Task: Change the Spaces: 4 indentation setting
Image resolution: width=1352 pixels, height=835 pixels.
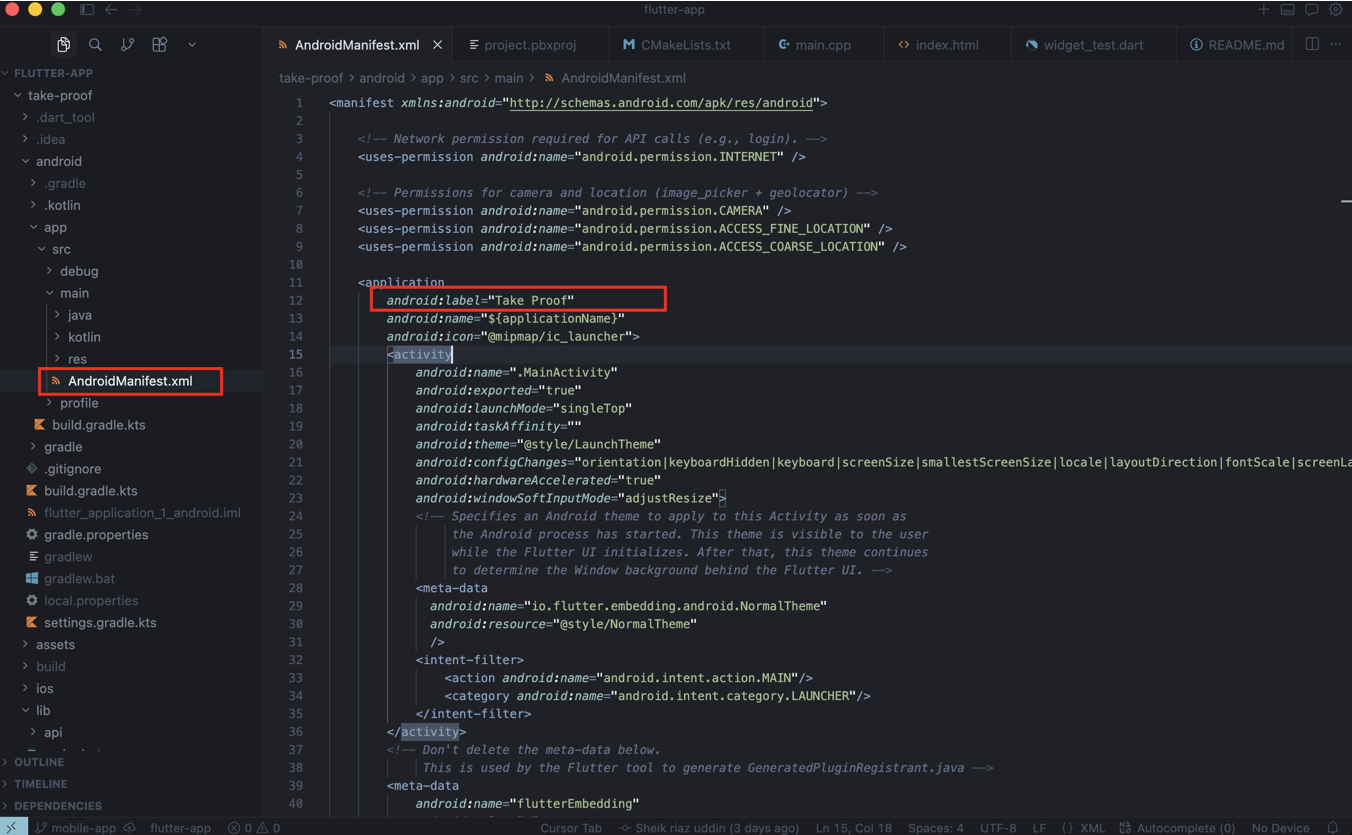Action: point(936,827)
